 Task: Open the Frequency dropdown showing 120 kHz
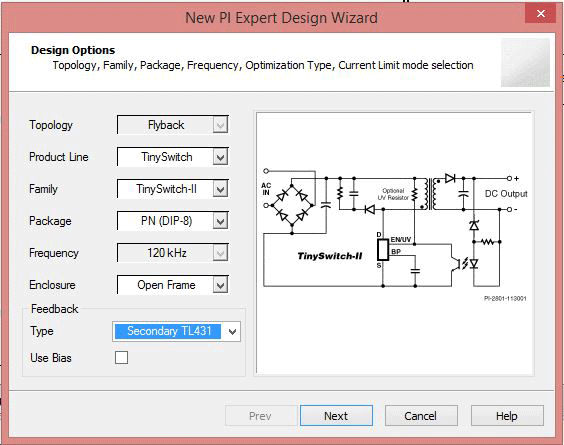point(173,253)
